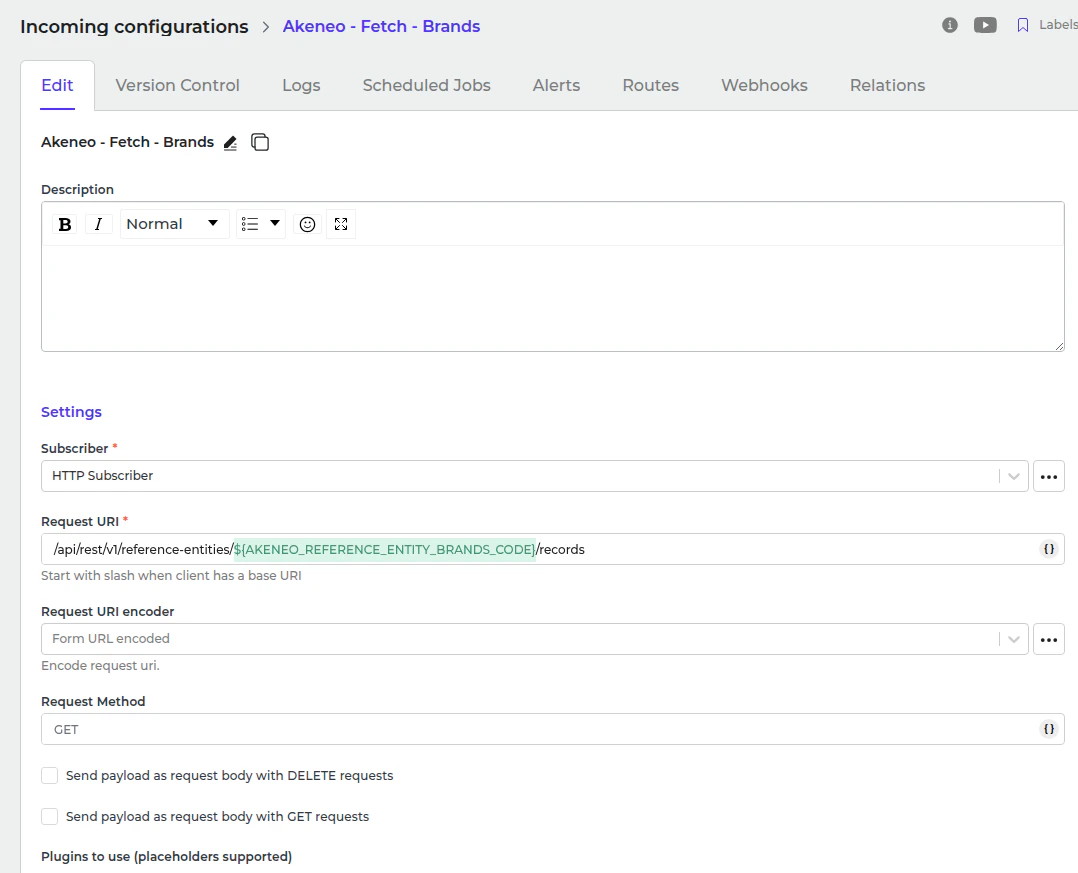Screen dimensions: 1078x873
Task: Open placeholder braces in Request Method field
Action: [x=1049, y=729]
